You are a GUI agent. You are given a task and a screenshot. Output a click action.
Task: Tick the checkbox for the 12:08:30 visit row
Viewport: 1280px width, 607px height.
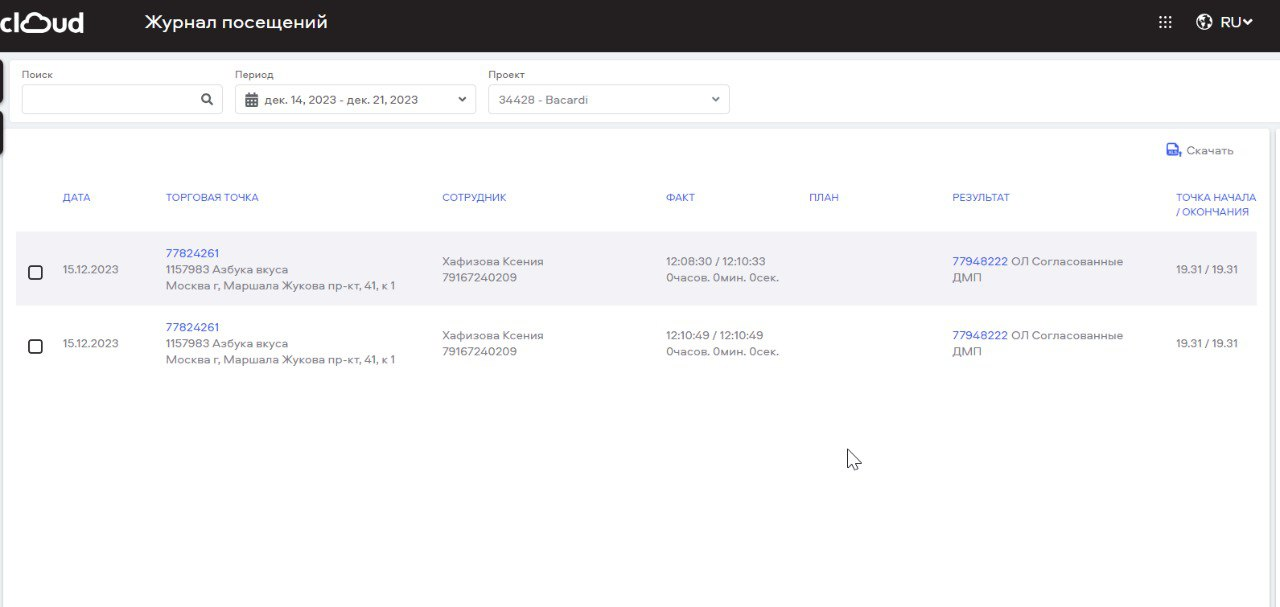click(x=35, y=272)
